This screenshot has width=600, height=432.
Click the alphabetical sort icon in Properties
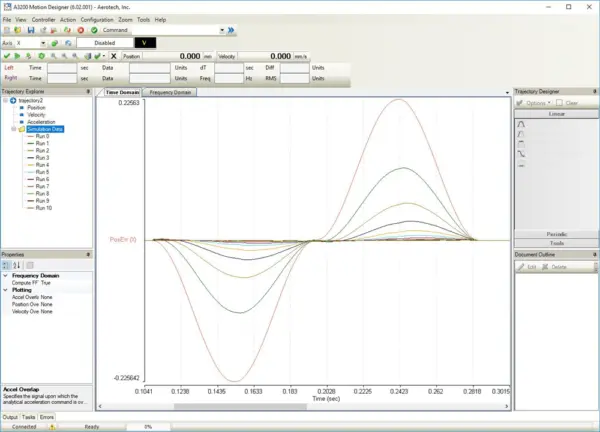click(x=18, y=265)
